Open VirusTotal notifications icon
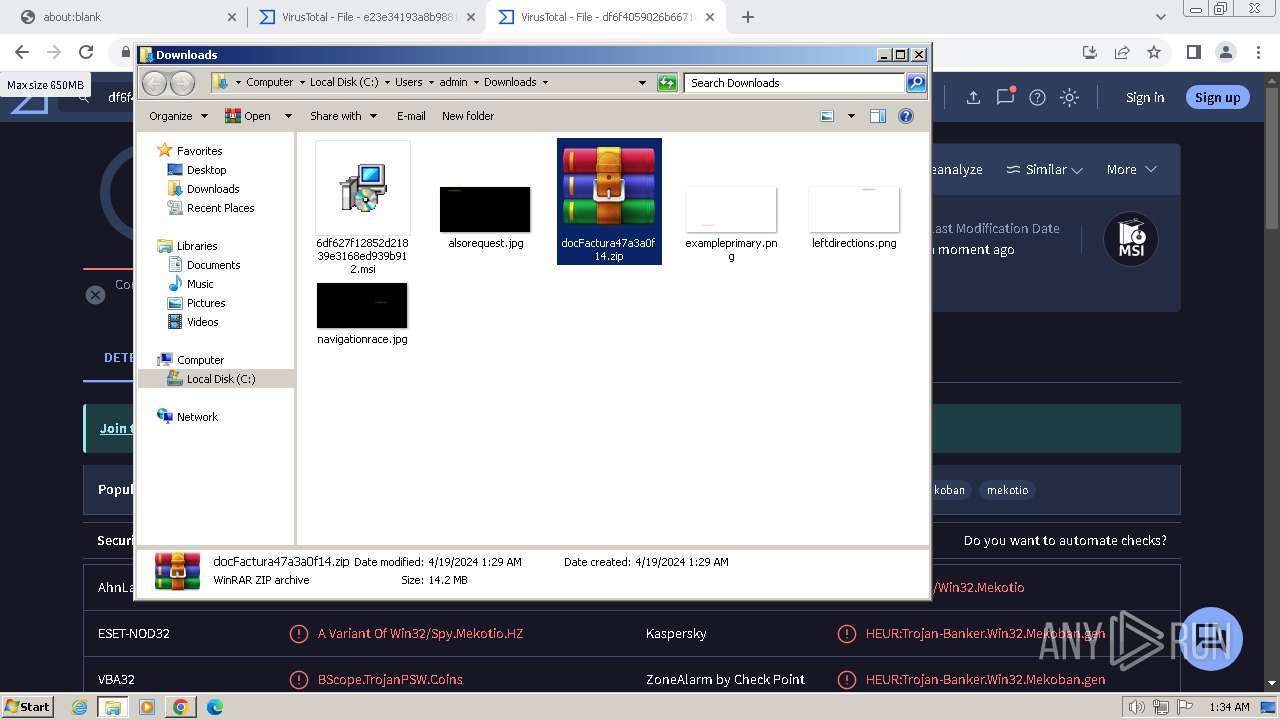This screenshot has height=720, width=1280. point(1005,97)
